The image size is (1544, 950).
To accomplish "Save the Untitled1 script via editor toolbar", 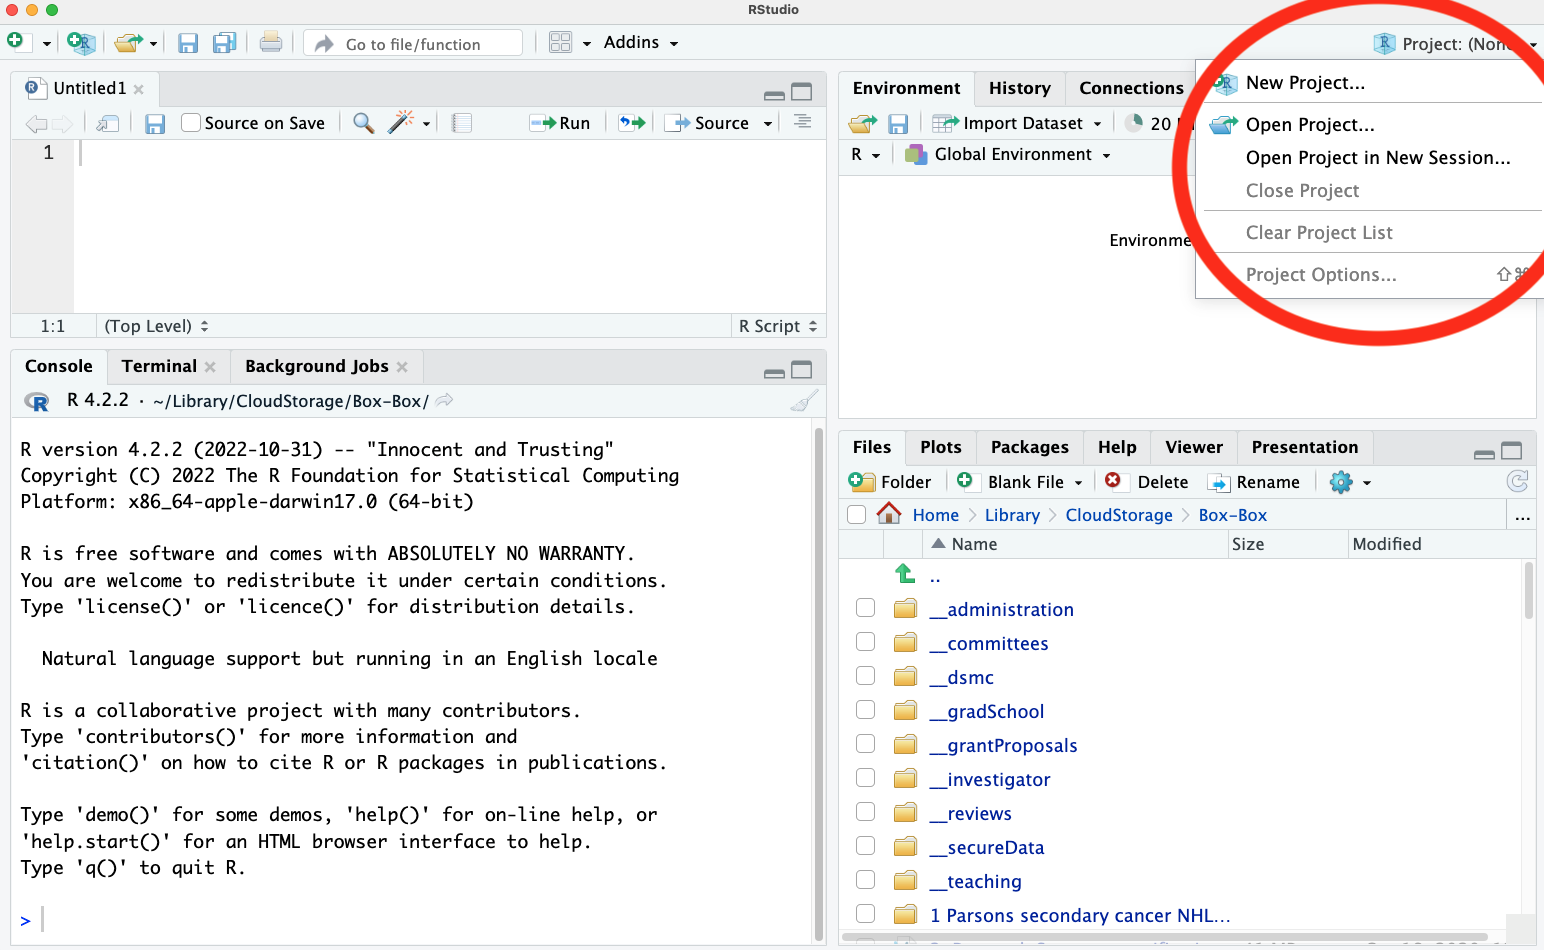I will (155, 123).
